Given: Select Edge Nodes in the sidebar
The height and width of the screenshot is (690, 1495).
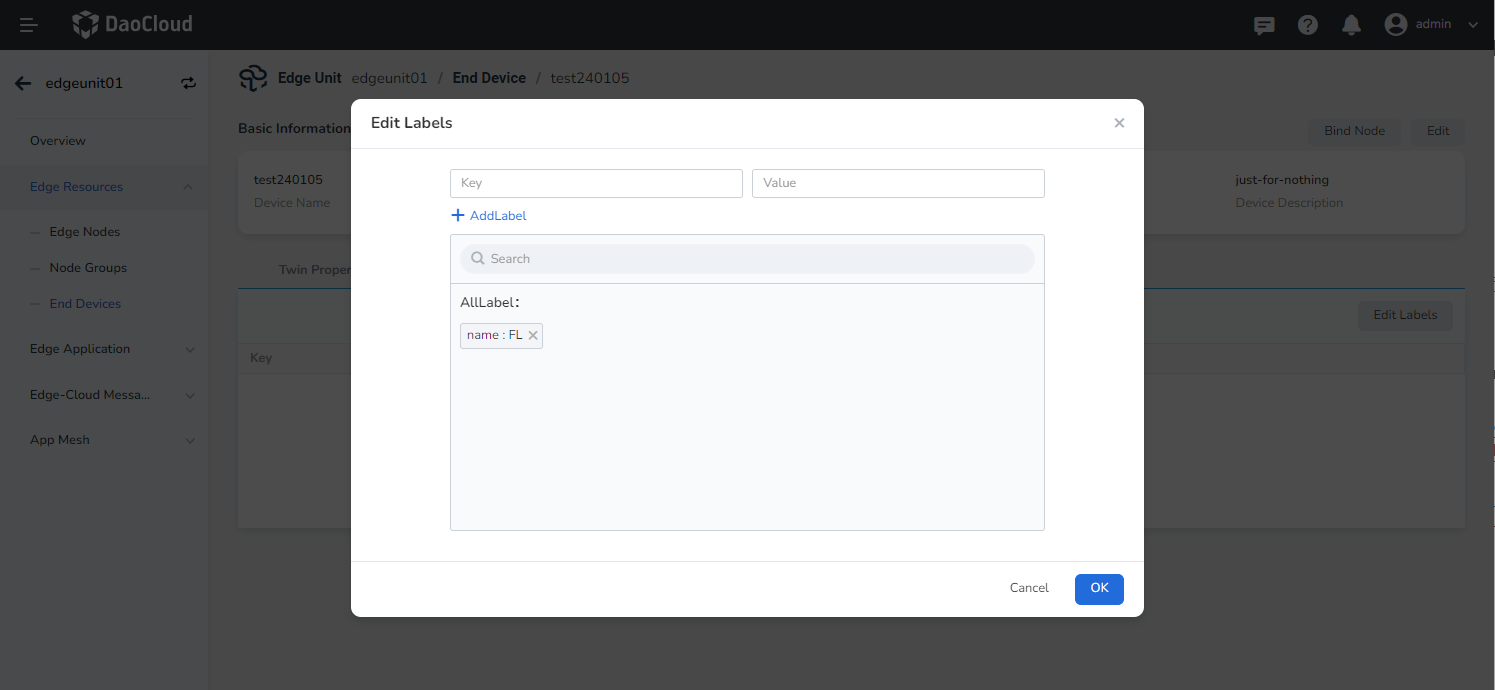Looking at the screenshot, I should pyautogui.click(x=85, y=232).
